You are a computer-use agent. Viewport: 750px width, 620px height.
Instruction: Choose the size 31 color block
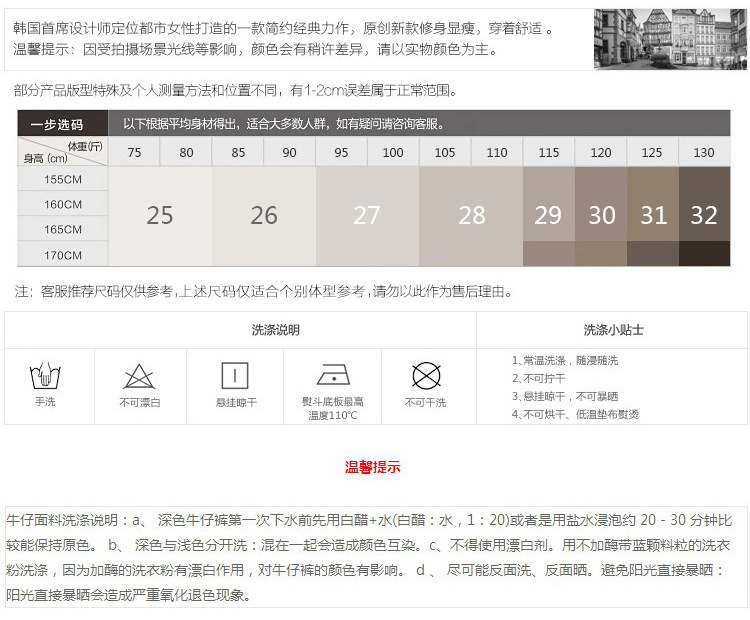pyautogui.click(x=653, y=215)
